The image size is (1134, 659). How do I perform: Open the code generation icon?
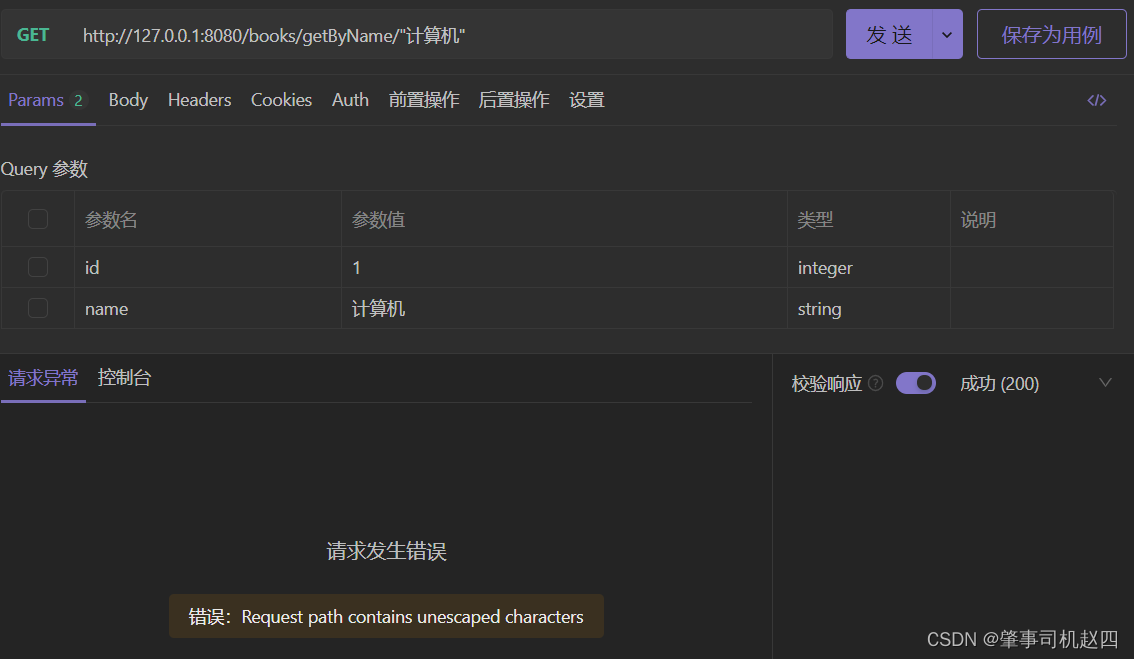click(x=1096, y=100)
